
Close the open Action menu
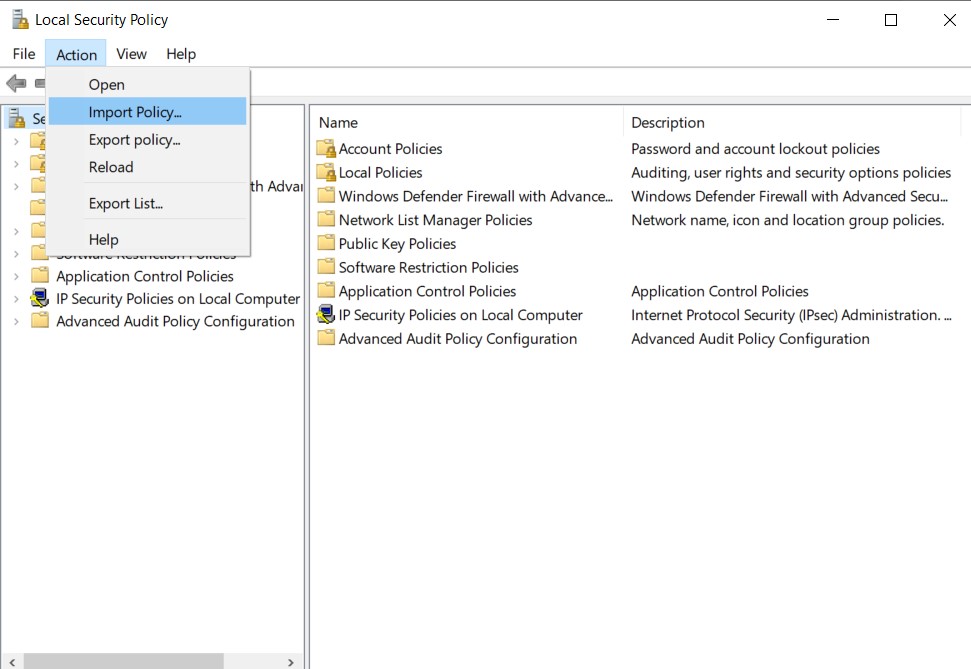tap(76, 55)
